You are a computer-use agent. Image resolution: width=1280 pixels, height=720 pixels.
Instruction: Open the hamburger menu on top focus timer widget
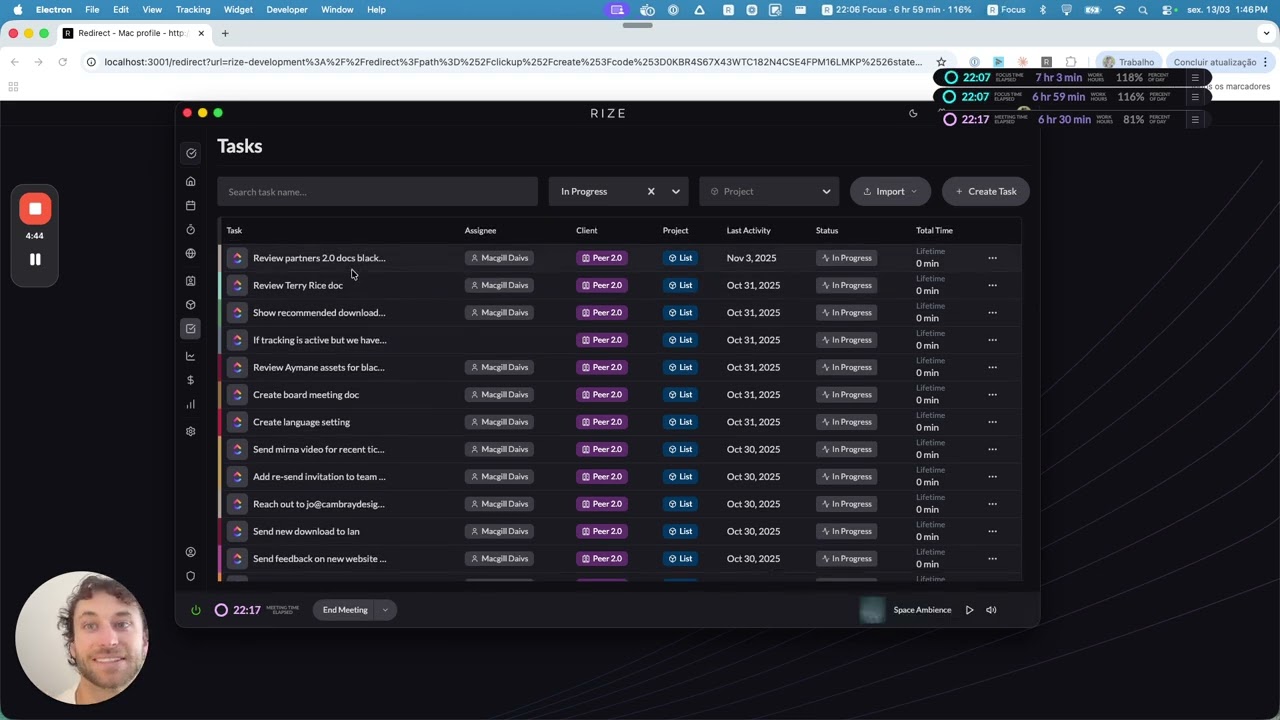1194,77
